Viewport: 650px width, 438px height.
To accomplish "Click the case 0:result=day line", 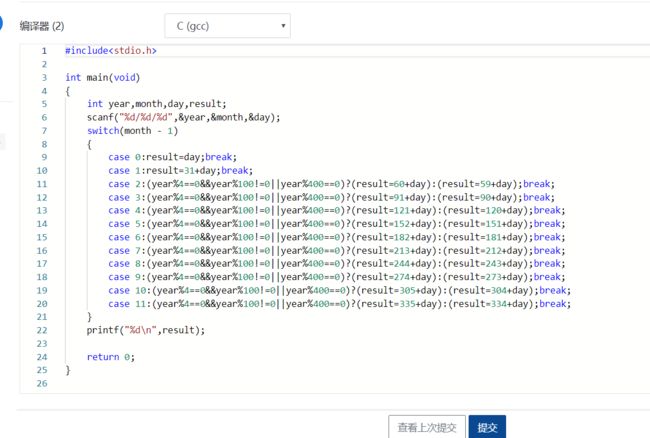I will [172, 157].
